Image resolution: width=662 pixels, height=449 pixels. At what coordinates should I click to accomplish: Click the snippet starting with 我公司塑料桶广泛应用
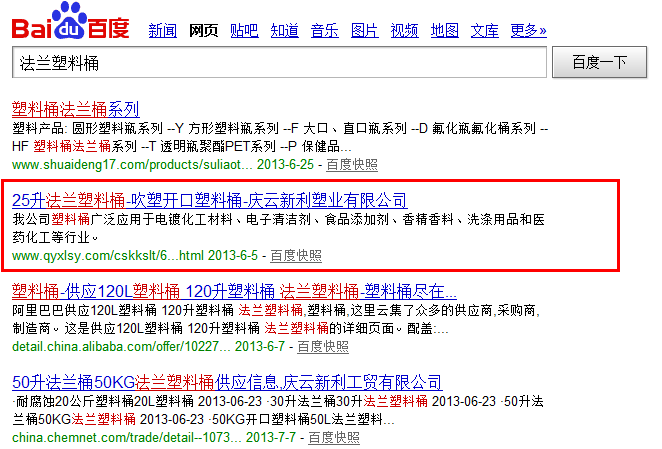(278, 228)
